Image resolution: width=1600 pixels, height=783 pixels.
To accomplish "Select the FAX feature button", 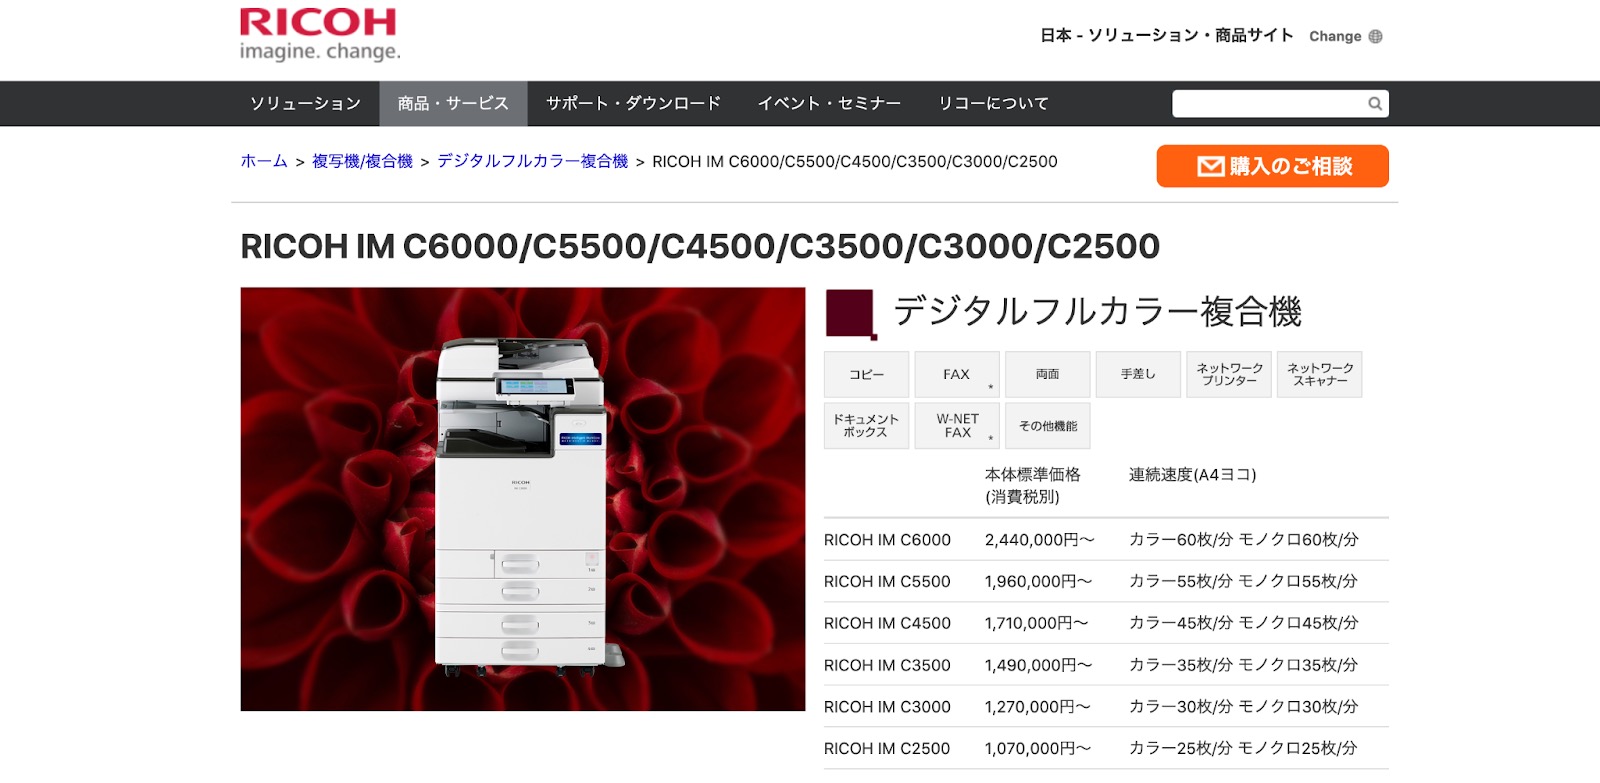I will pos(957,374).
